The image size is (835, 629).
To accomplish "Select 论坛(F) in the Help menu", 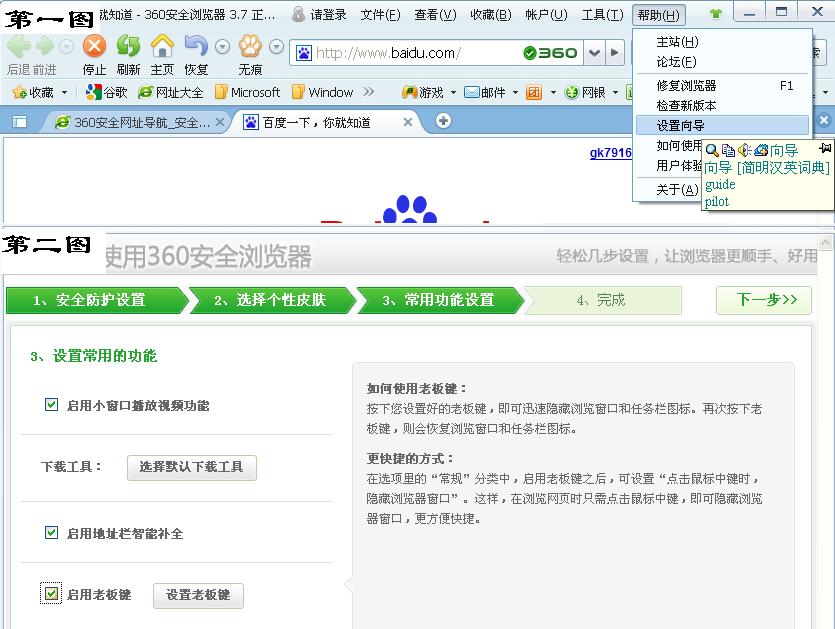I will [722, 62].
